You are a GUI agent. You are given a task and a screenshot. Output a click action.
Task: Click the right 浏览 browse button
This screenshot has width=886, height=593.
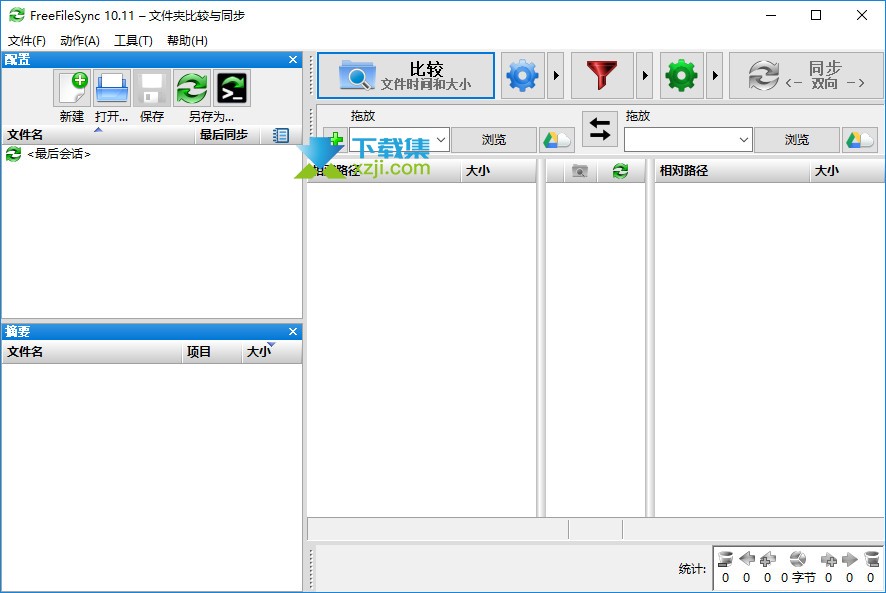[x=797, y=140]
